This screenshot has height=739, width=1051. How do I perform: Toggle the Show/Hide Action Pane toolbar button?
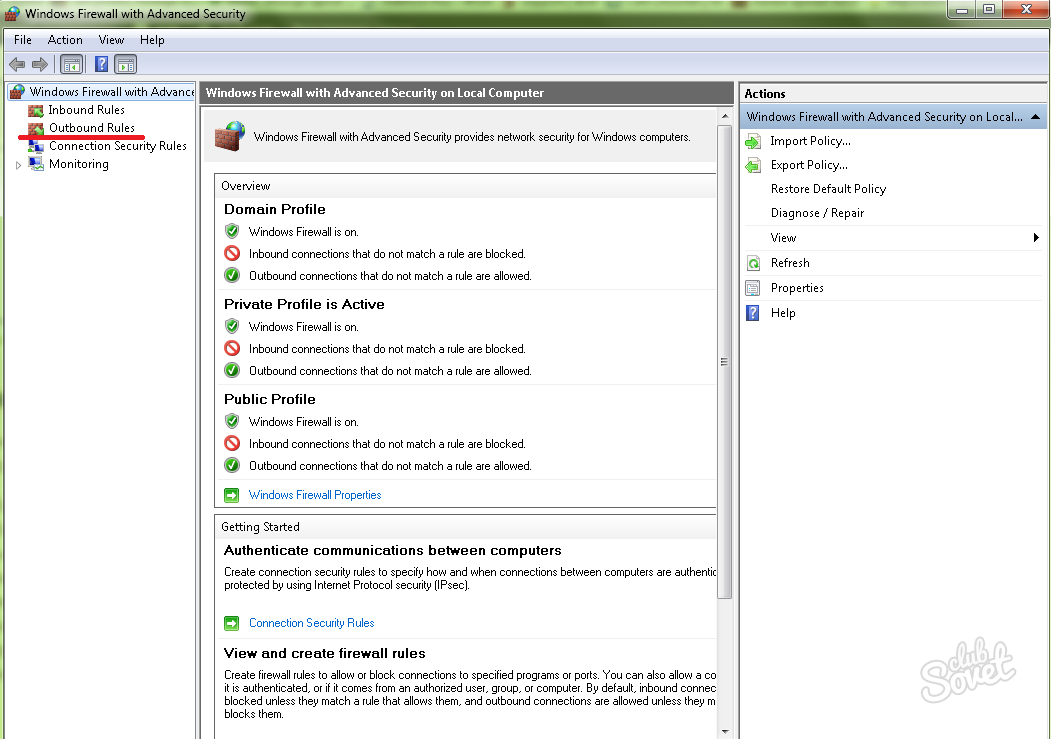point(125,65)
